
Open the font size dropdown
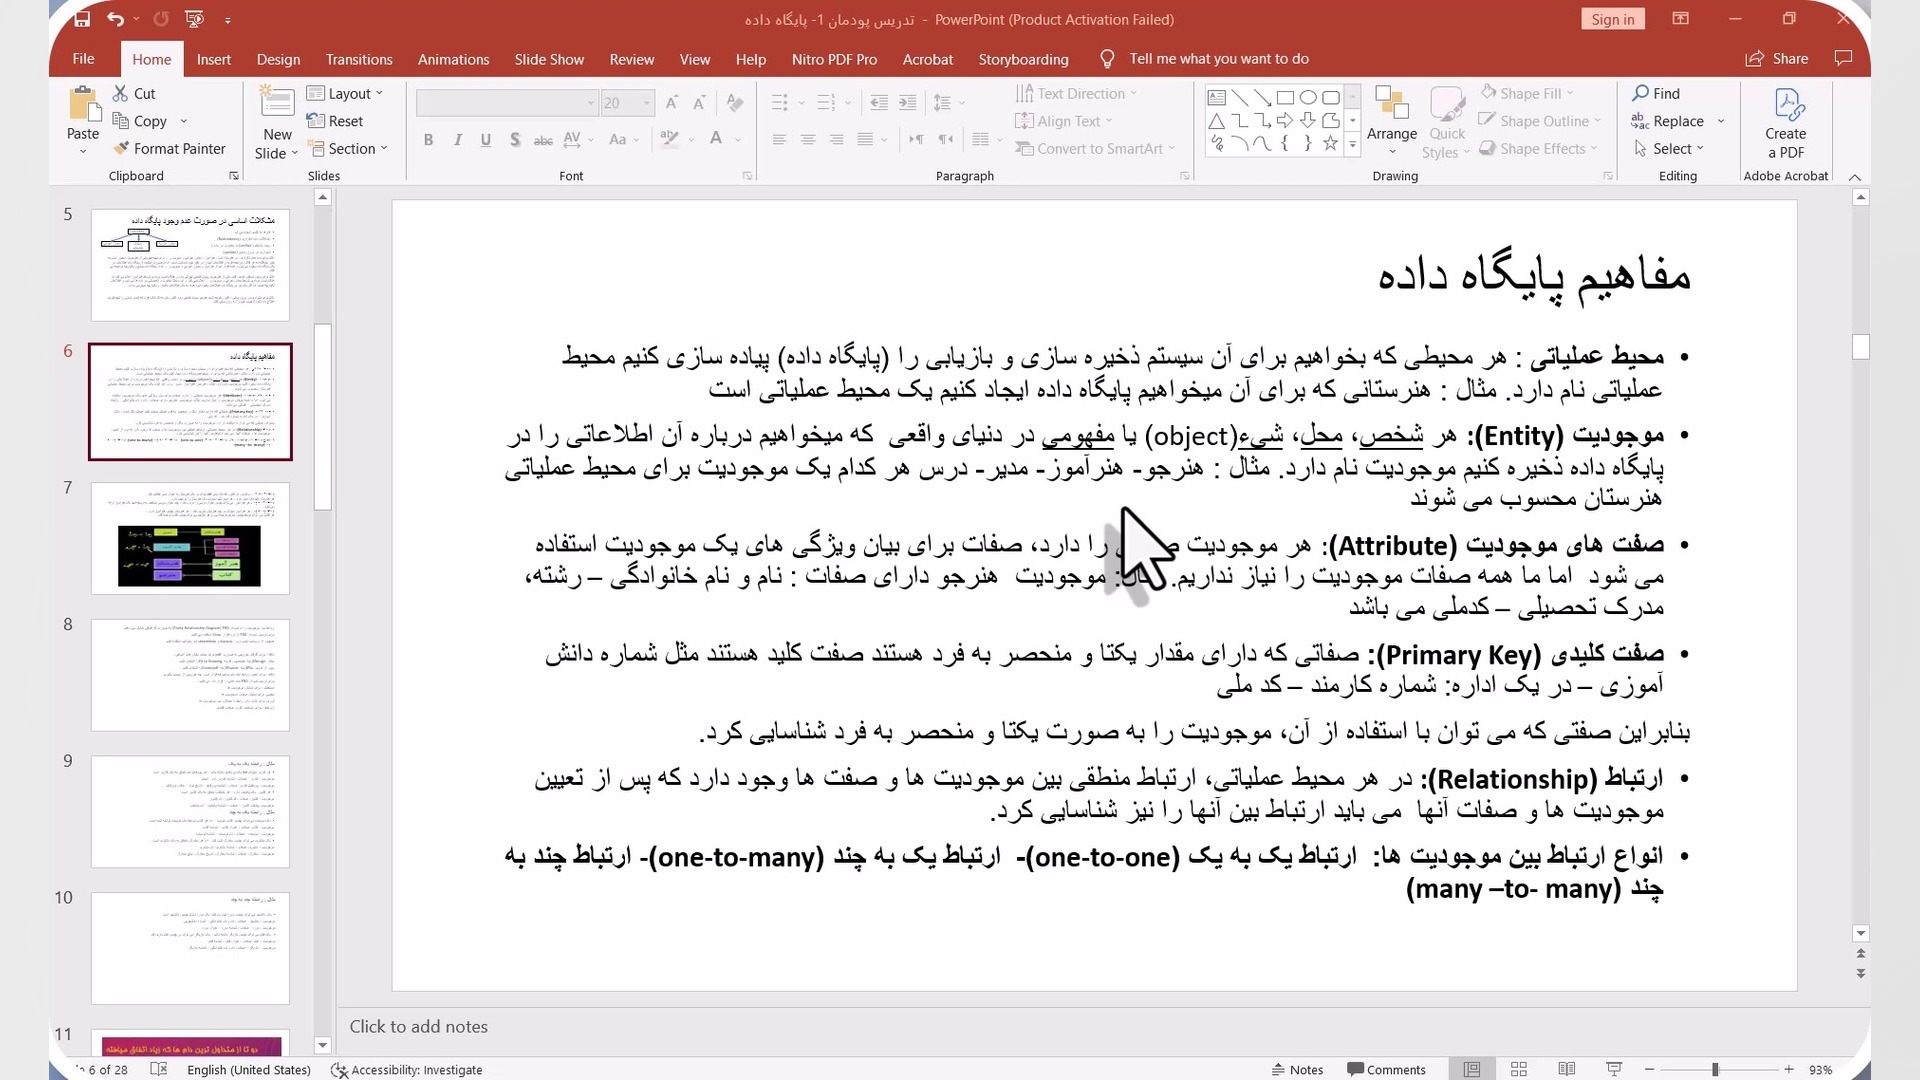tap(647, 103)
